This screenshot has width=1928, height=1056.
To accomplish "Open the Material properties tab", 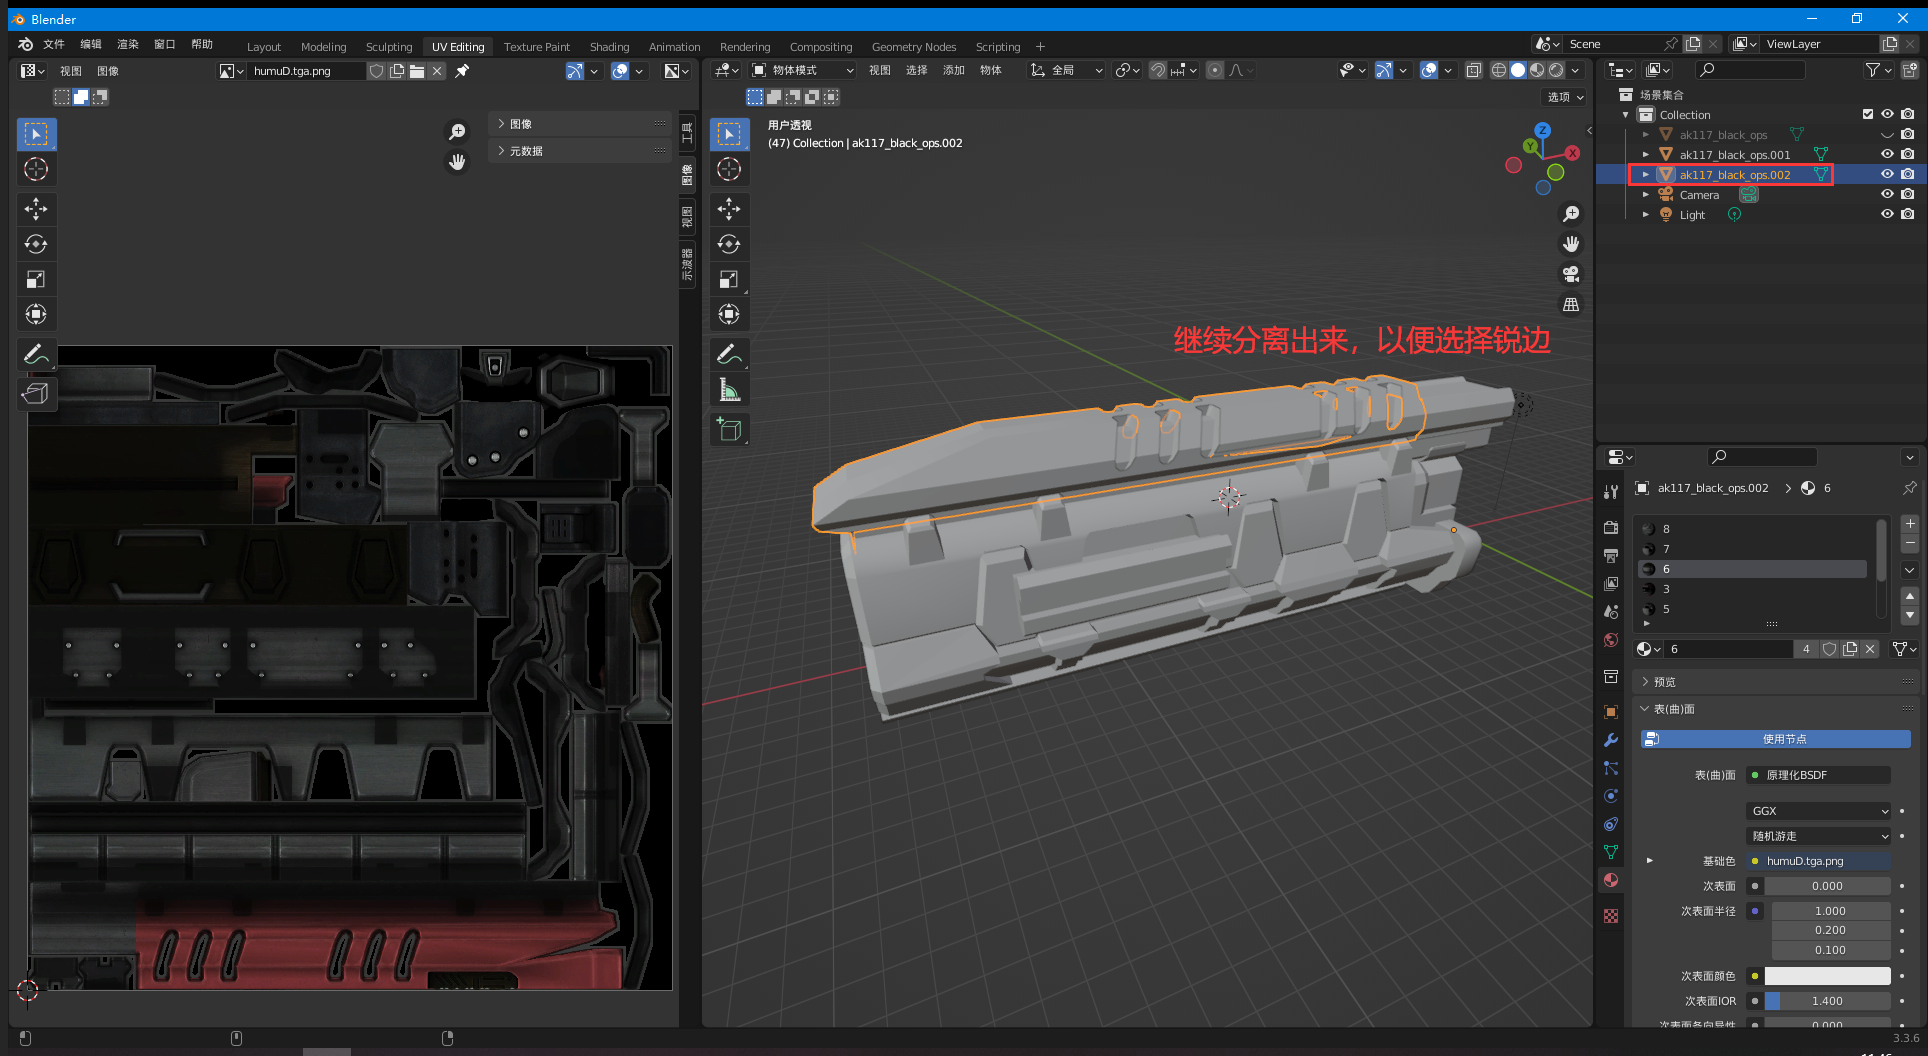I will (x=1610, y=880).
